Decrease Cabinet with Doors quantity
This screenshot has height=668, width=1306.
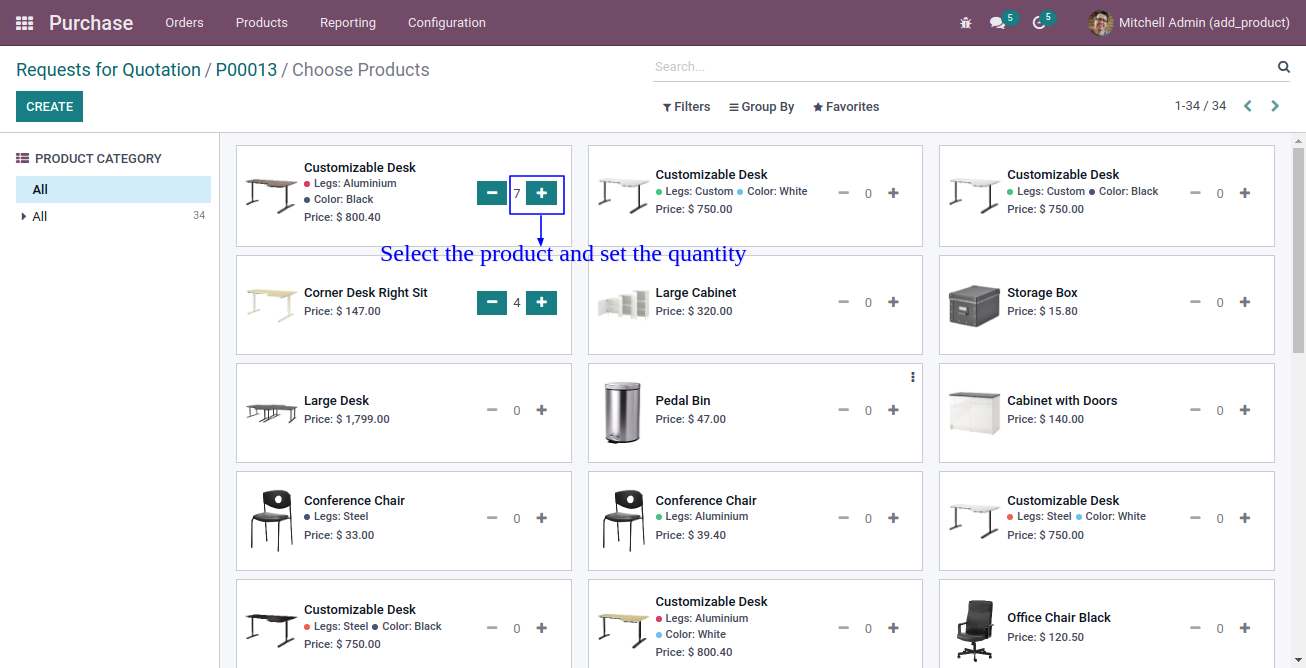pyautogui.click(x=1196, y=410)
